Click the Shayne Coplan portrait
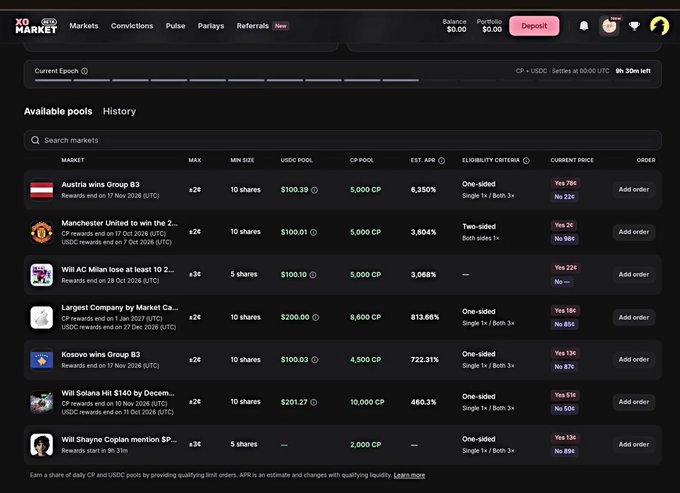 click(x=42, y=445)
